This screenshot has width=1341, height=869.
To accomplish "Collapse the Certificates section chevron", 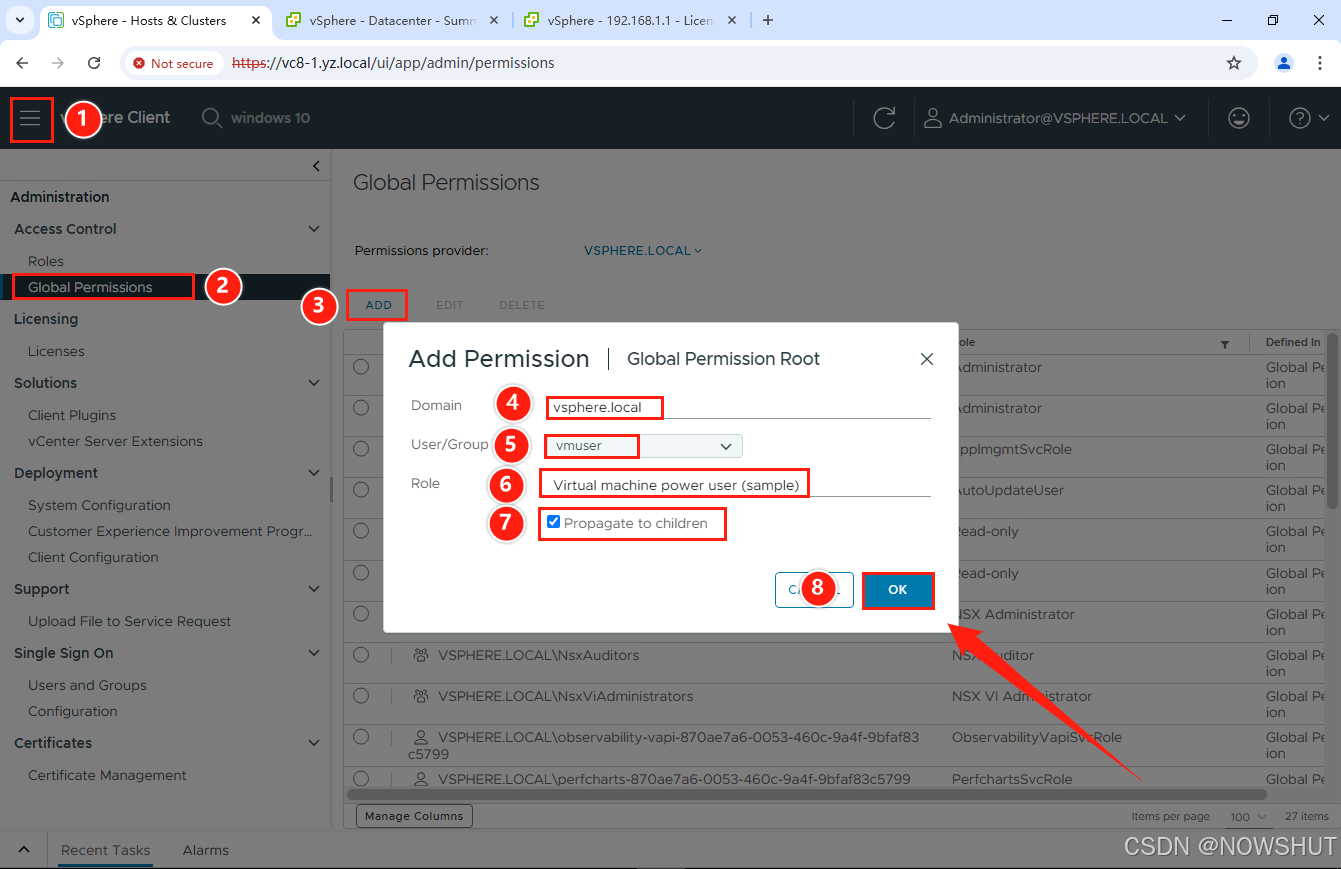I will (x=314, y=743).
